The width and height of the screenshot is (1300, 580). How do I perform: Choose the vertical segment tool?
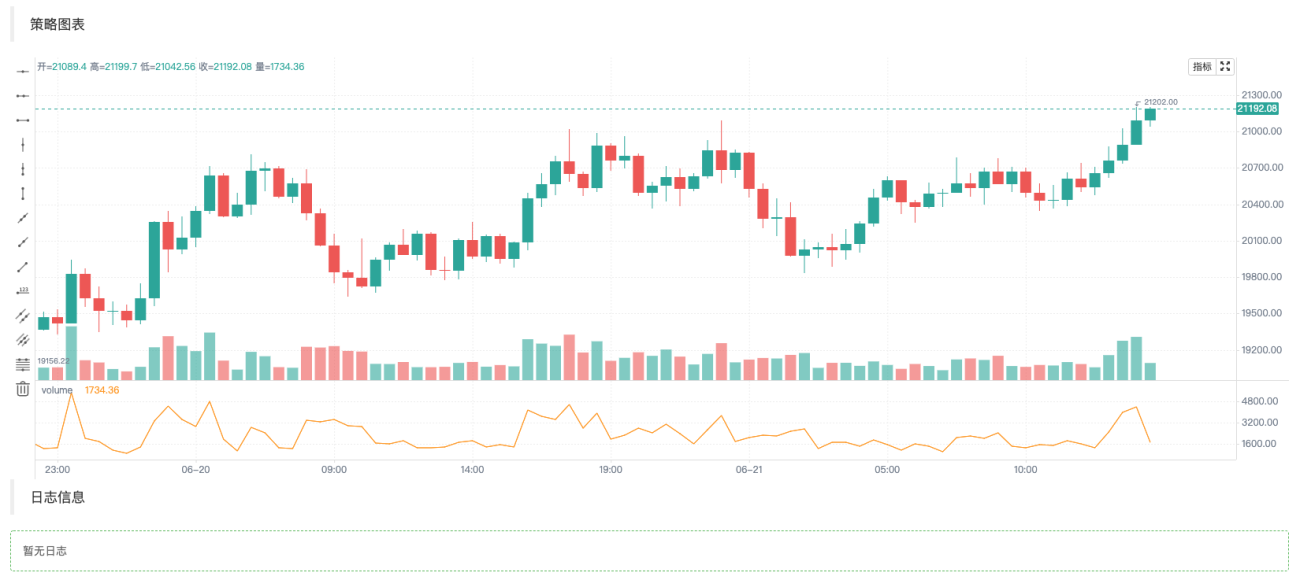click(22, 193)
